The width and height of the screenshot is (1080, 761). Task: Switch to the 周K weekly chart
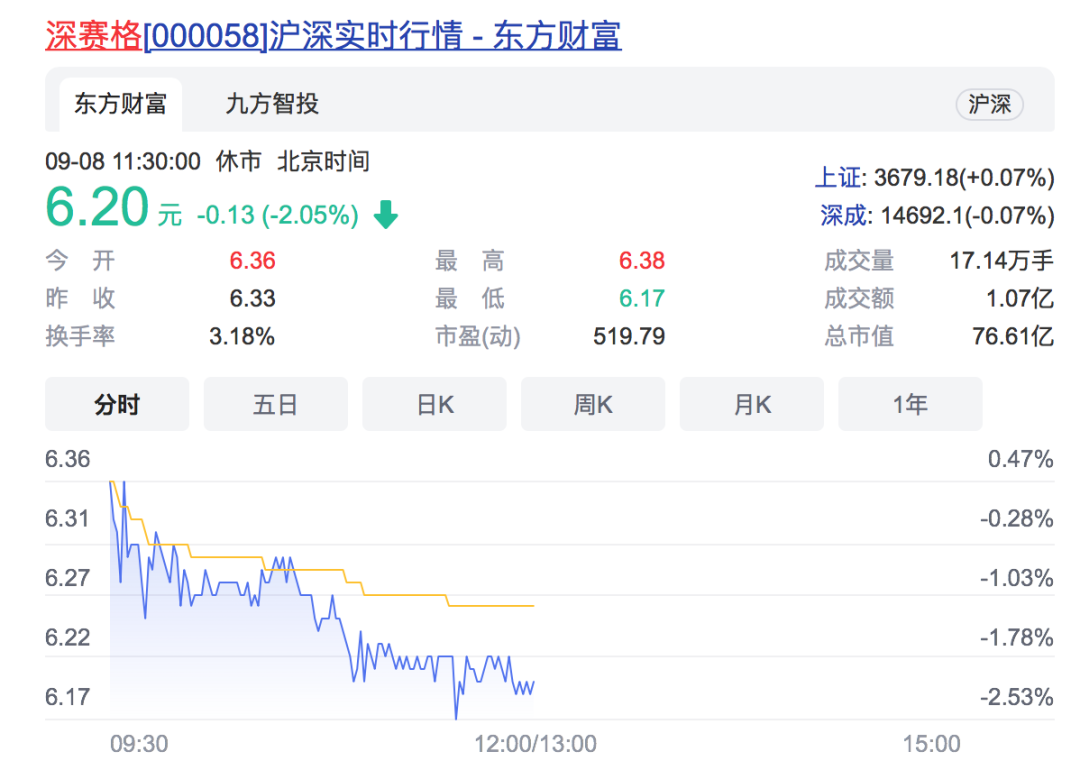pos(593,403)
